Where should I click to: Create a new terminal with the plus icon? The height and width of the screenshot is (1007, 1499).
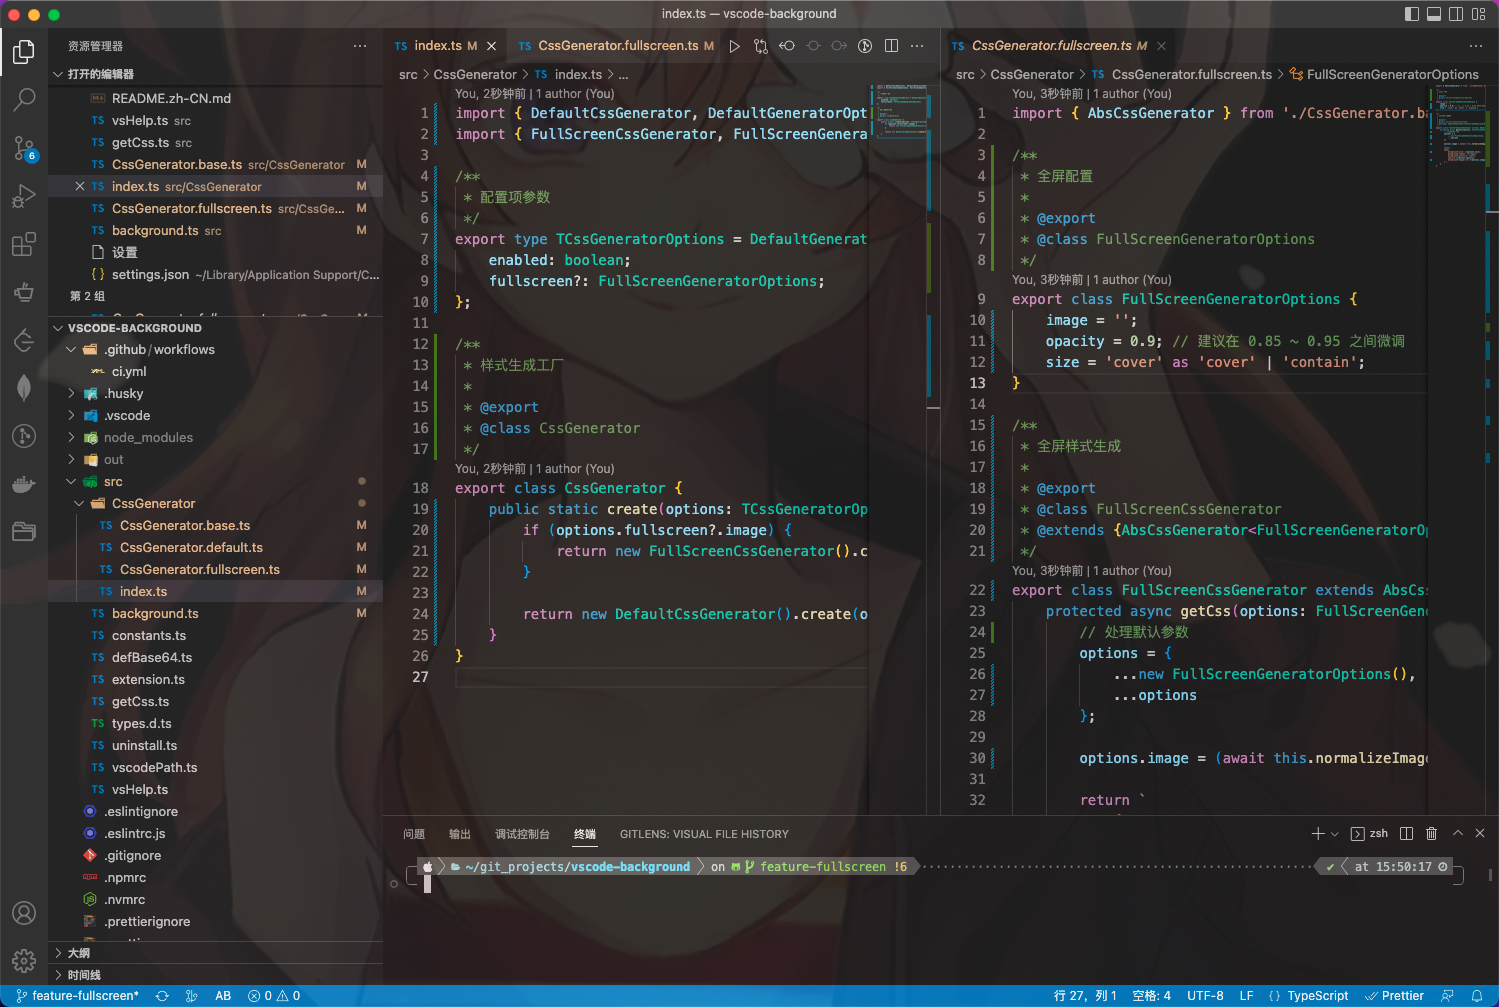point(1318,833)
